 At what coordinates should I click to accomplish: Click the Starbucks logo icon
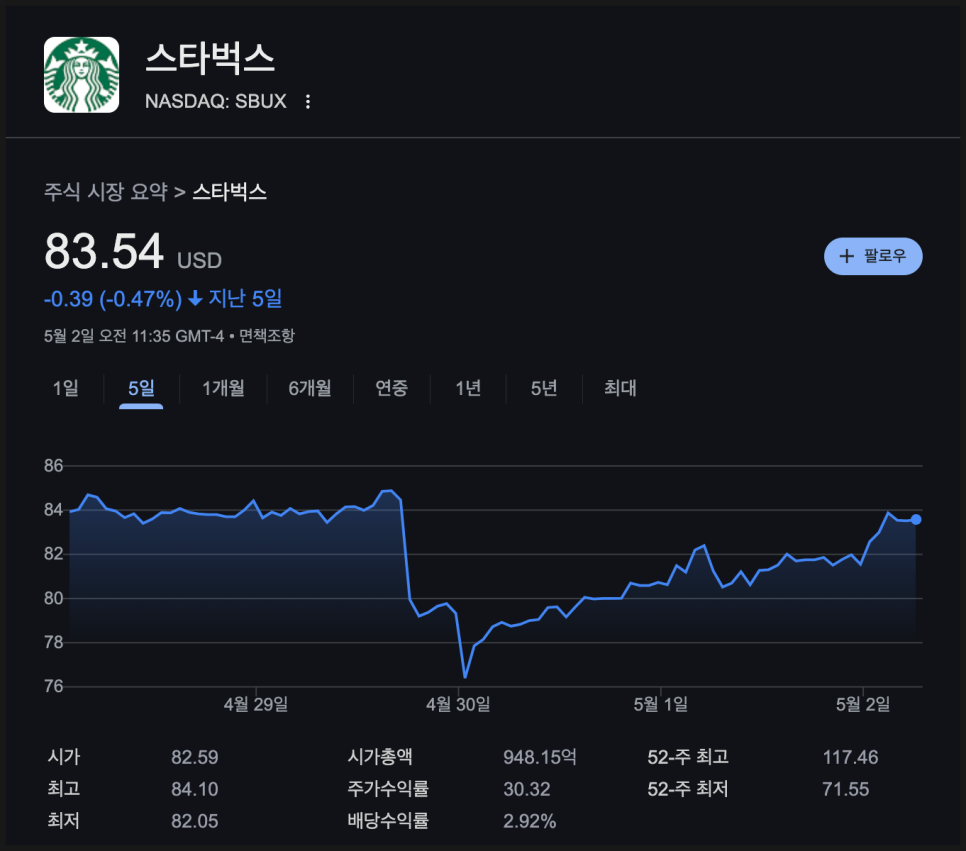tap(81, 75)
